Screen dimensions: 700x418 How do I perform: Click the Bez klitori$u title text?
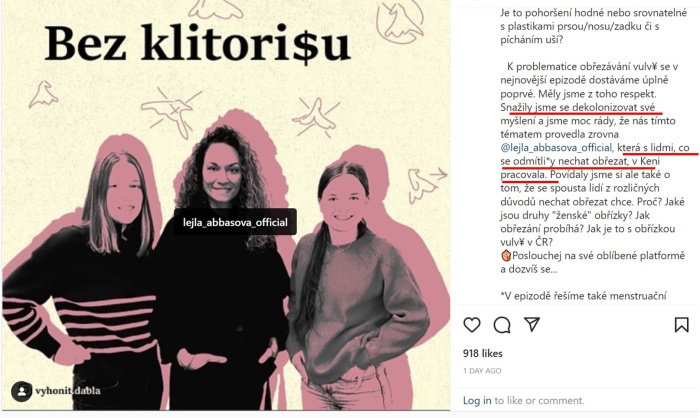[x=197, y=43]
